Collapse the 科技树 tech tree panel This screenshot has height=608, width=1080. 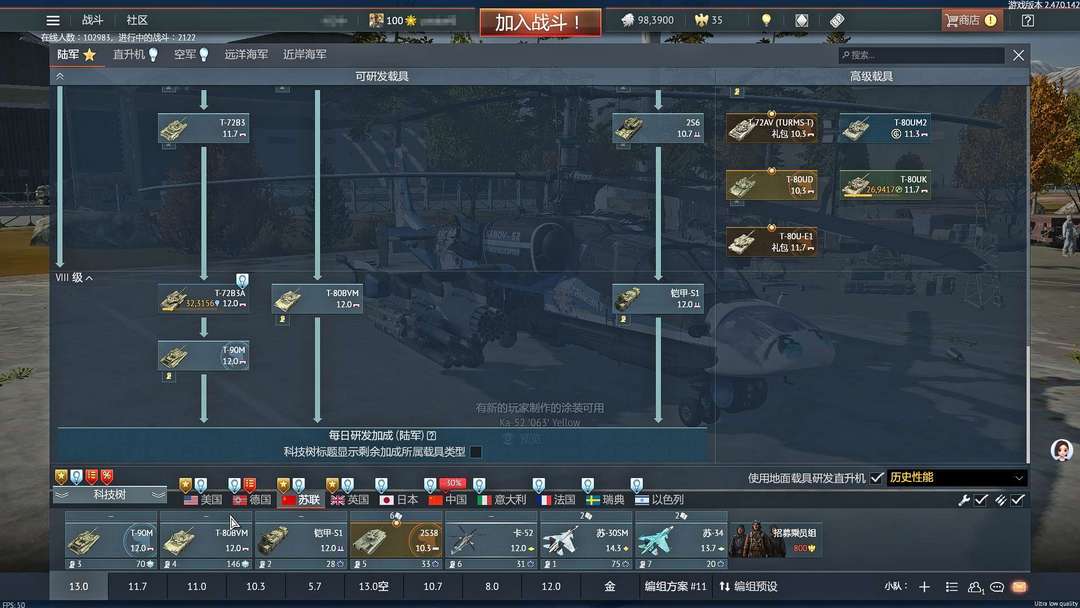tap(110, 494)
